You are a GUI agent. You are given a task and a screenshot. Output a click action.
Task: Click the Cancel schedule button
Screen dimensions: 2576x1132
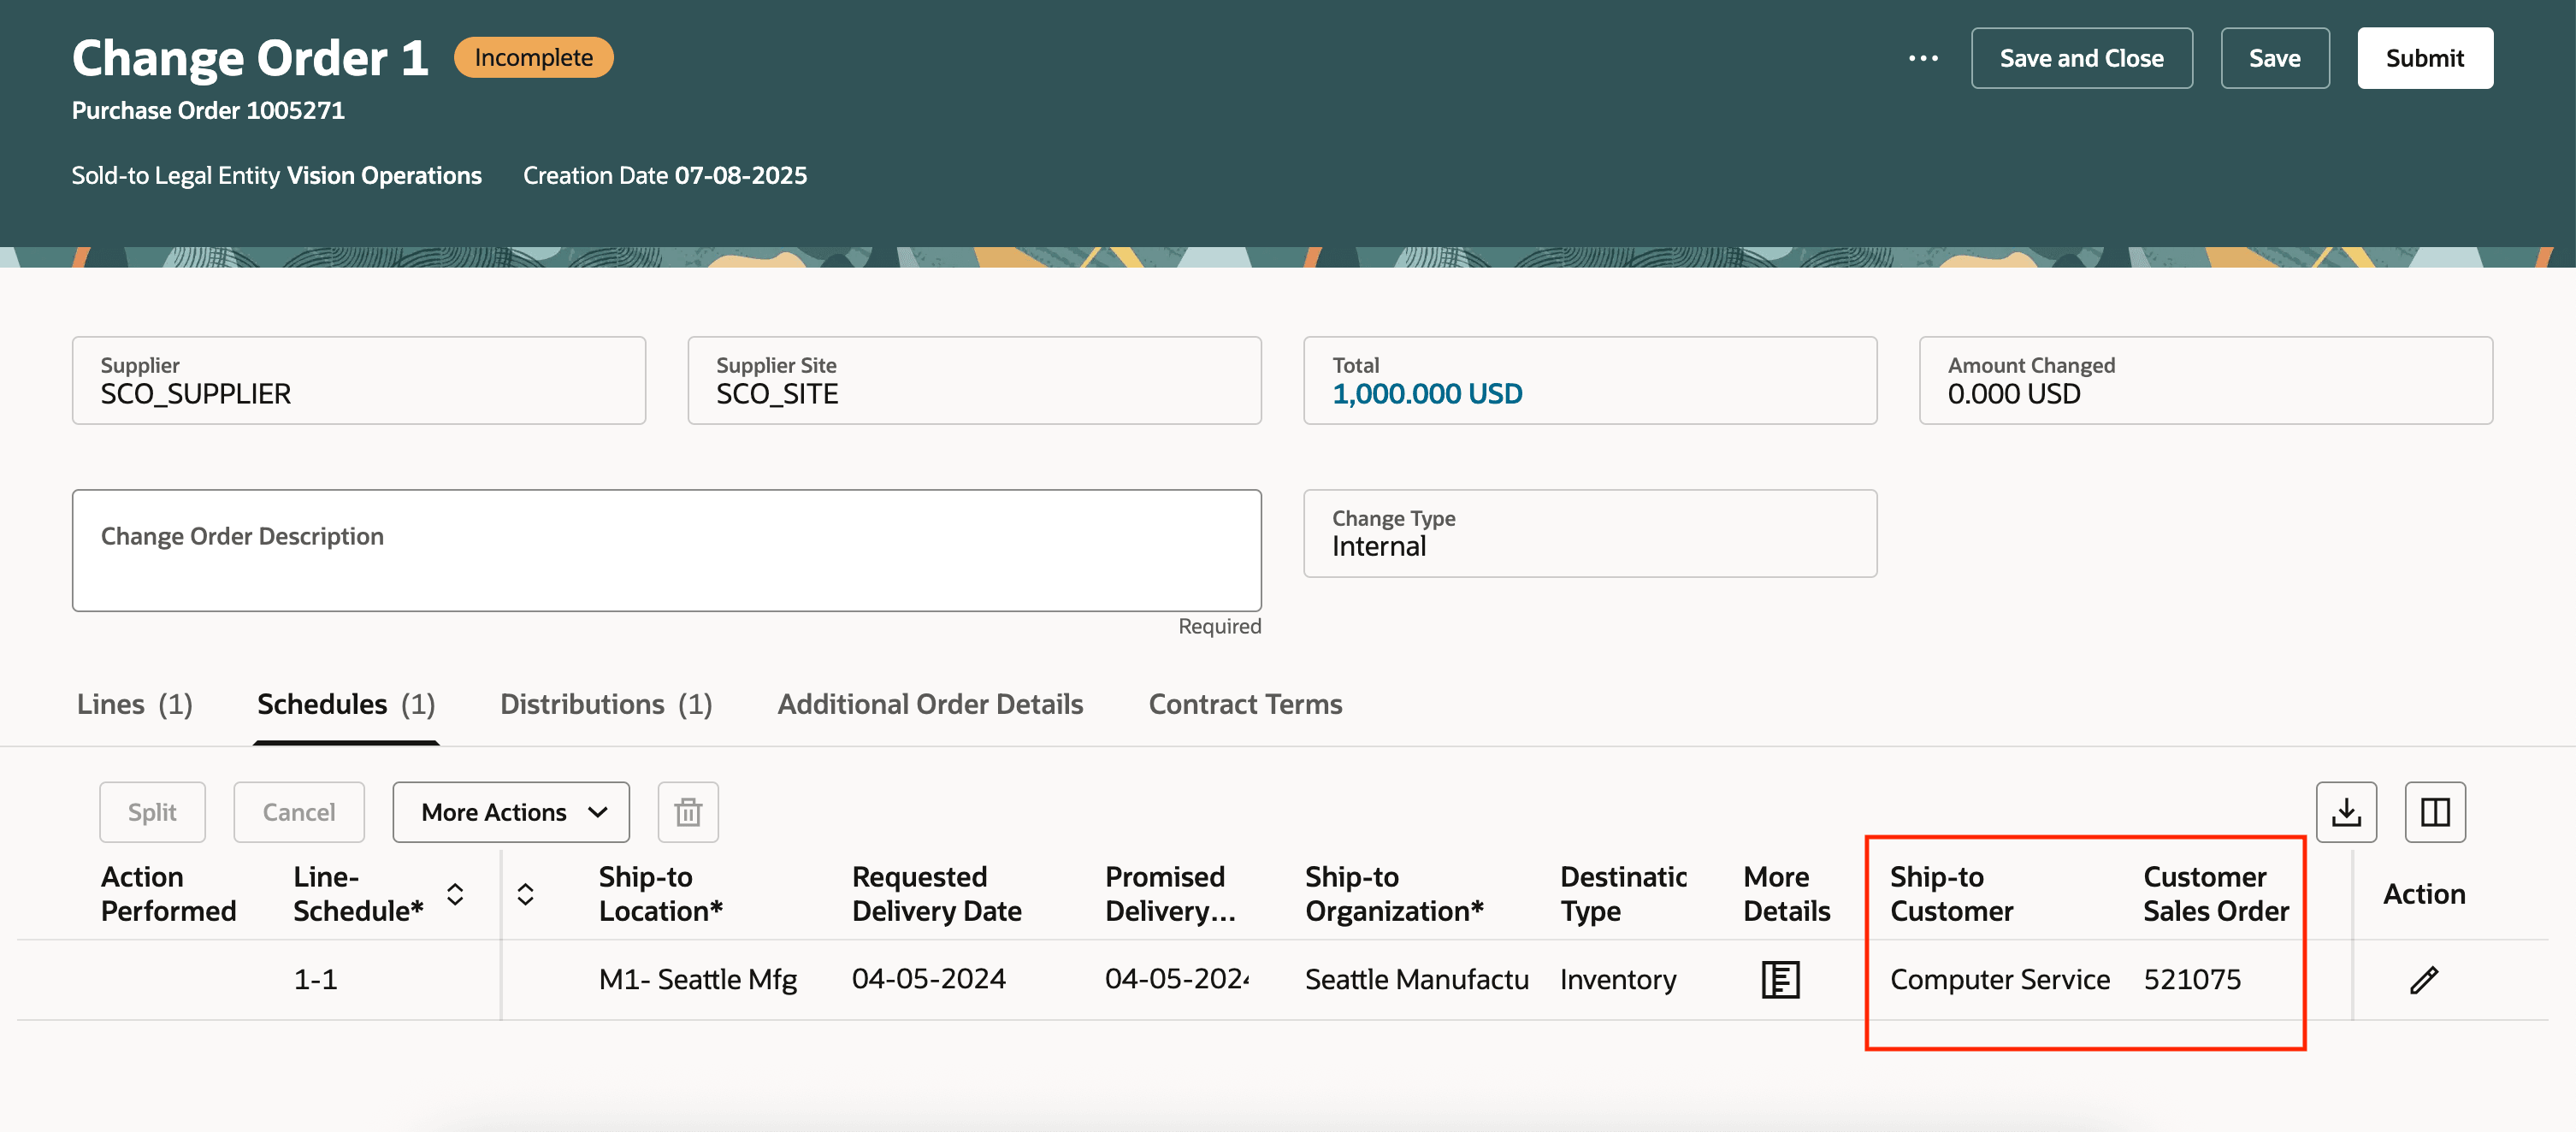pyautogui.click(x=298, y=811)
